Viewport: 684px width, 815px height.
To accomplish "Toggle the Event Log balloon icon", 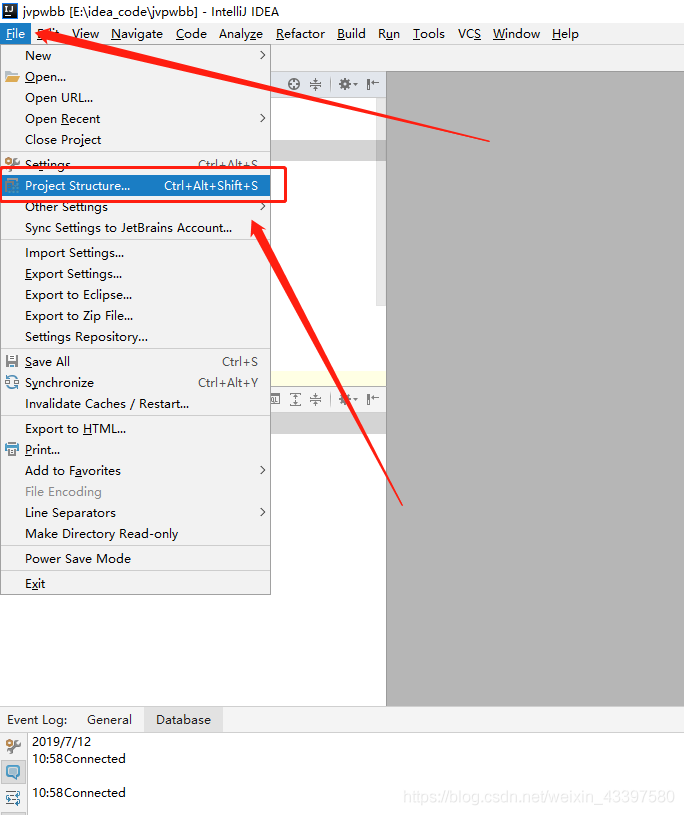I will click(13, 772).
